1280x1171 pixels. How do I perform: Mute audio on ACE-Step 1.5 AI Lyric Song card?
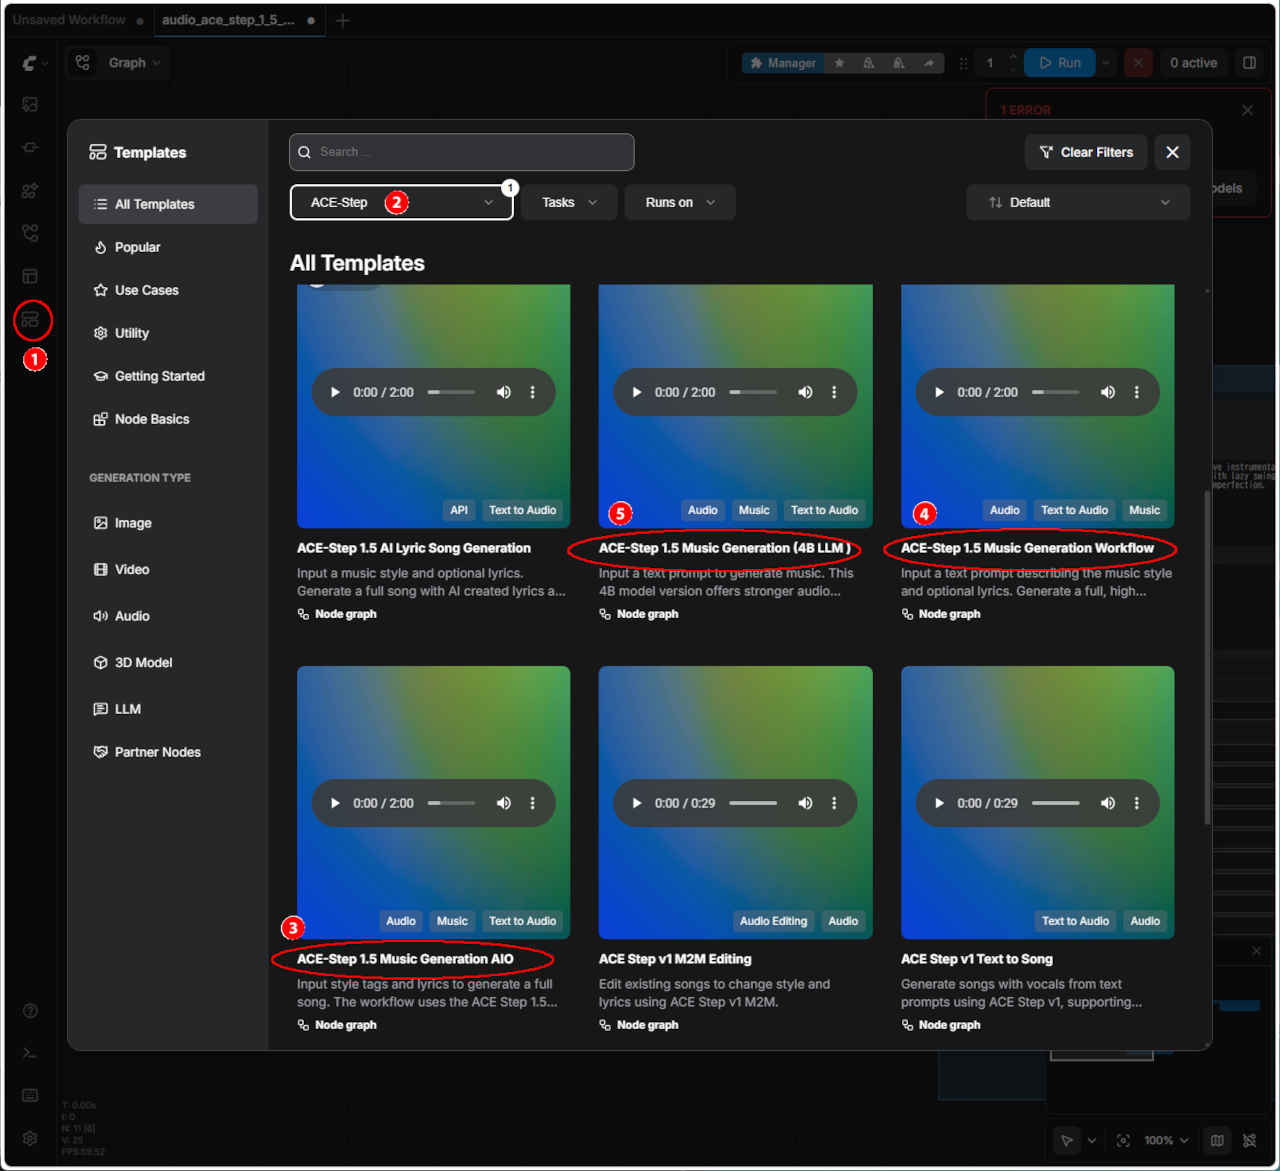[x=504, y=392]
